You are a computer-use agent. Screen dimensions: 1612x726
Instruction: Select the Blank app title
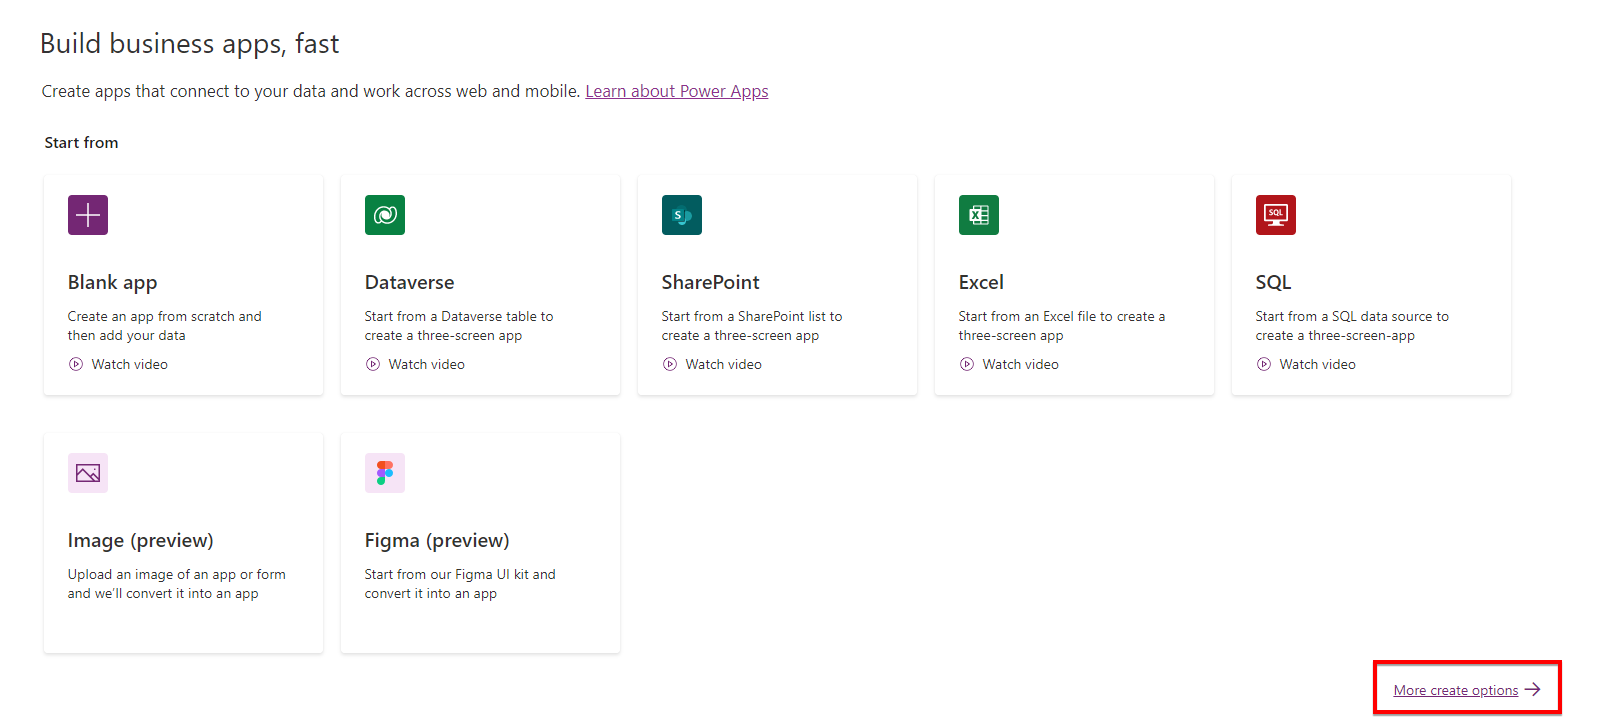click(113, 283)
